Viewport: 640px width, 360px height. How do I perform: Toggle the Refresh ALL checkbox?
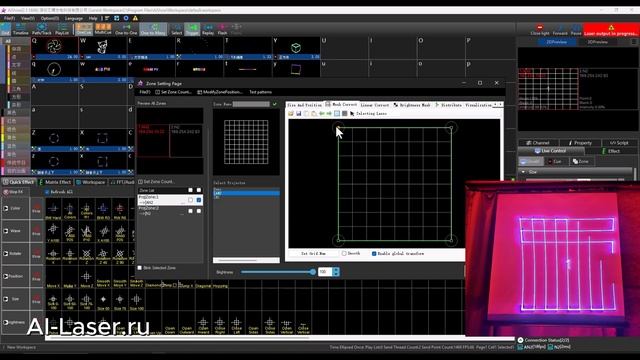[x=47, y=192]
